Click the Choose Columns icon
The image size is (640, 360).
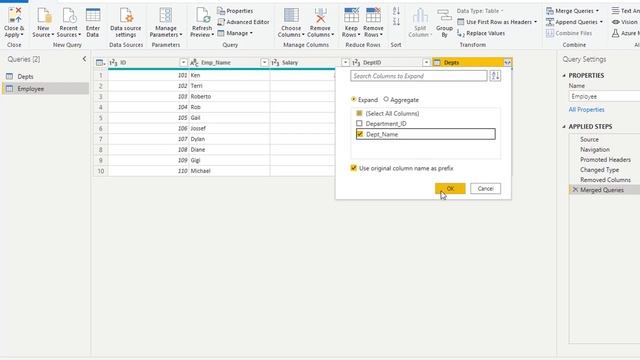coord(291,16)
